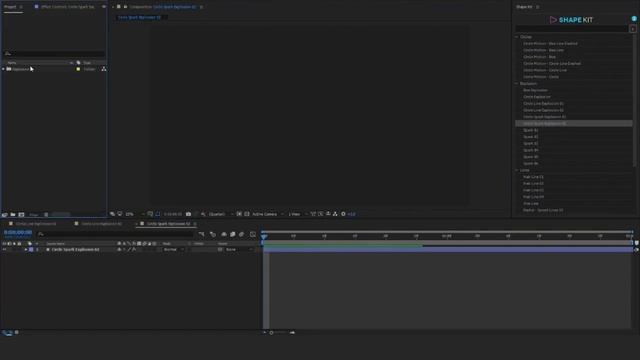Expand the Explosion folder in Project panel
The width and height of the screenshot is (640, 360).
tap(3, 69)
